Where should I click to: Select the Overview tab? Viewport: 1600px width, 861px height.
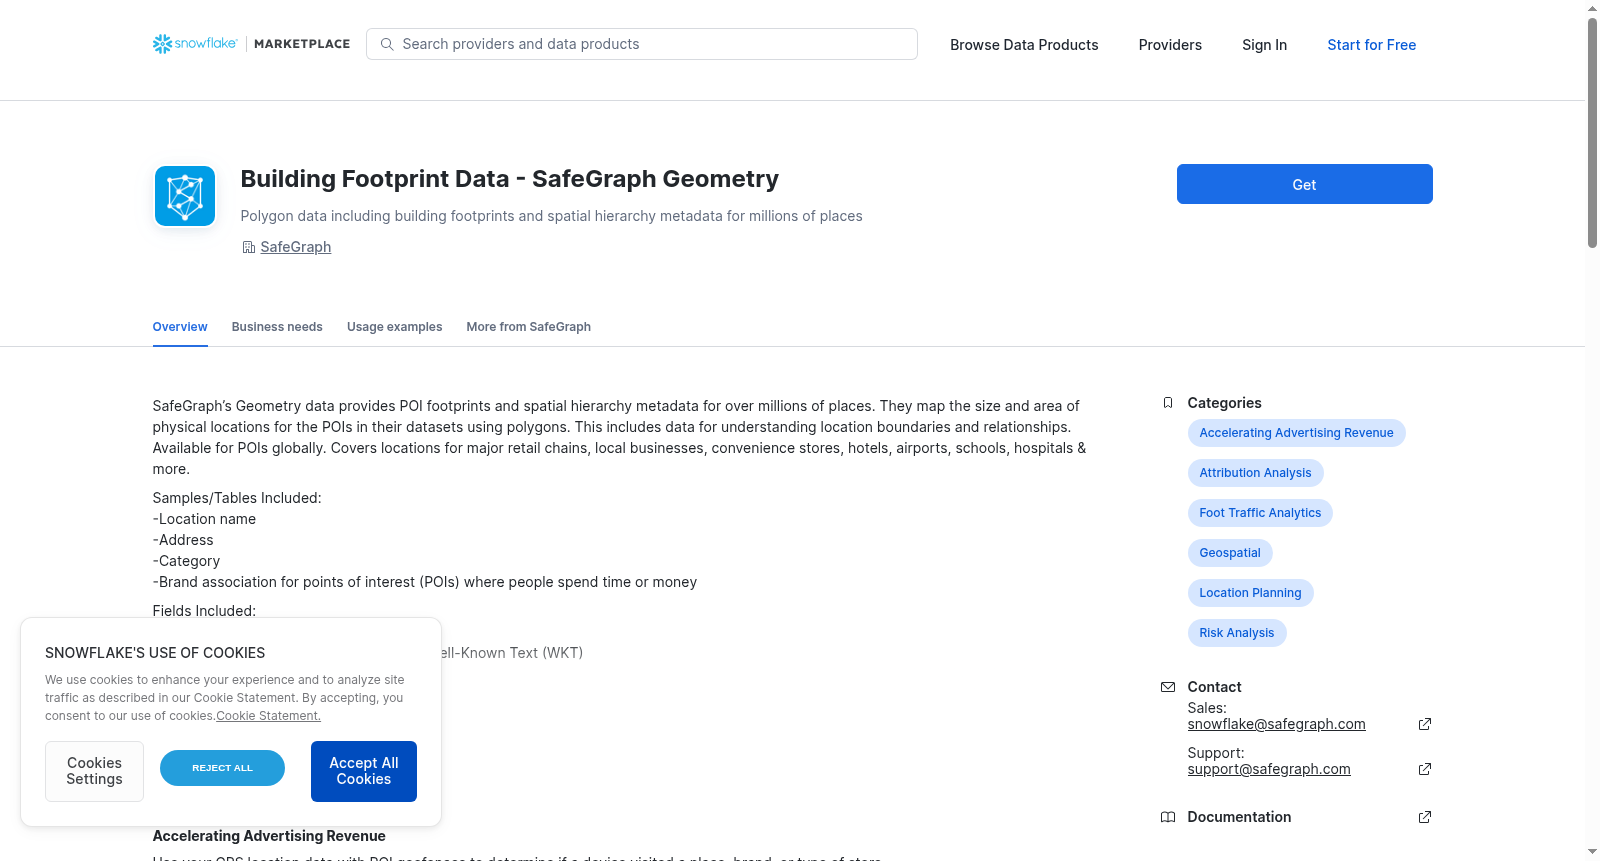coord(180,327)
